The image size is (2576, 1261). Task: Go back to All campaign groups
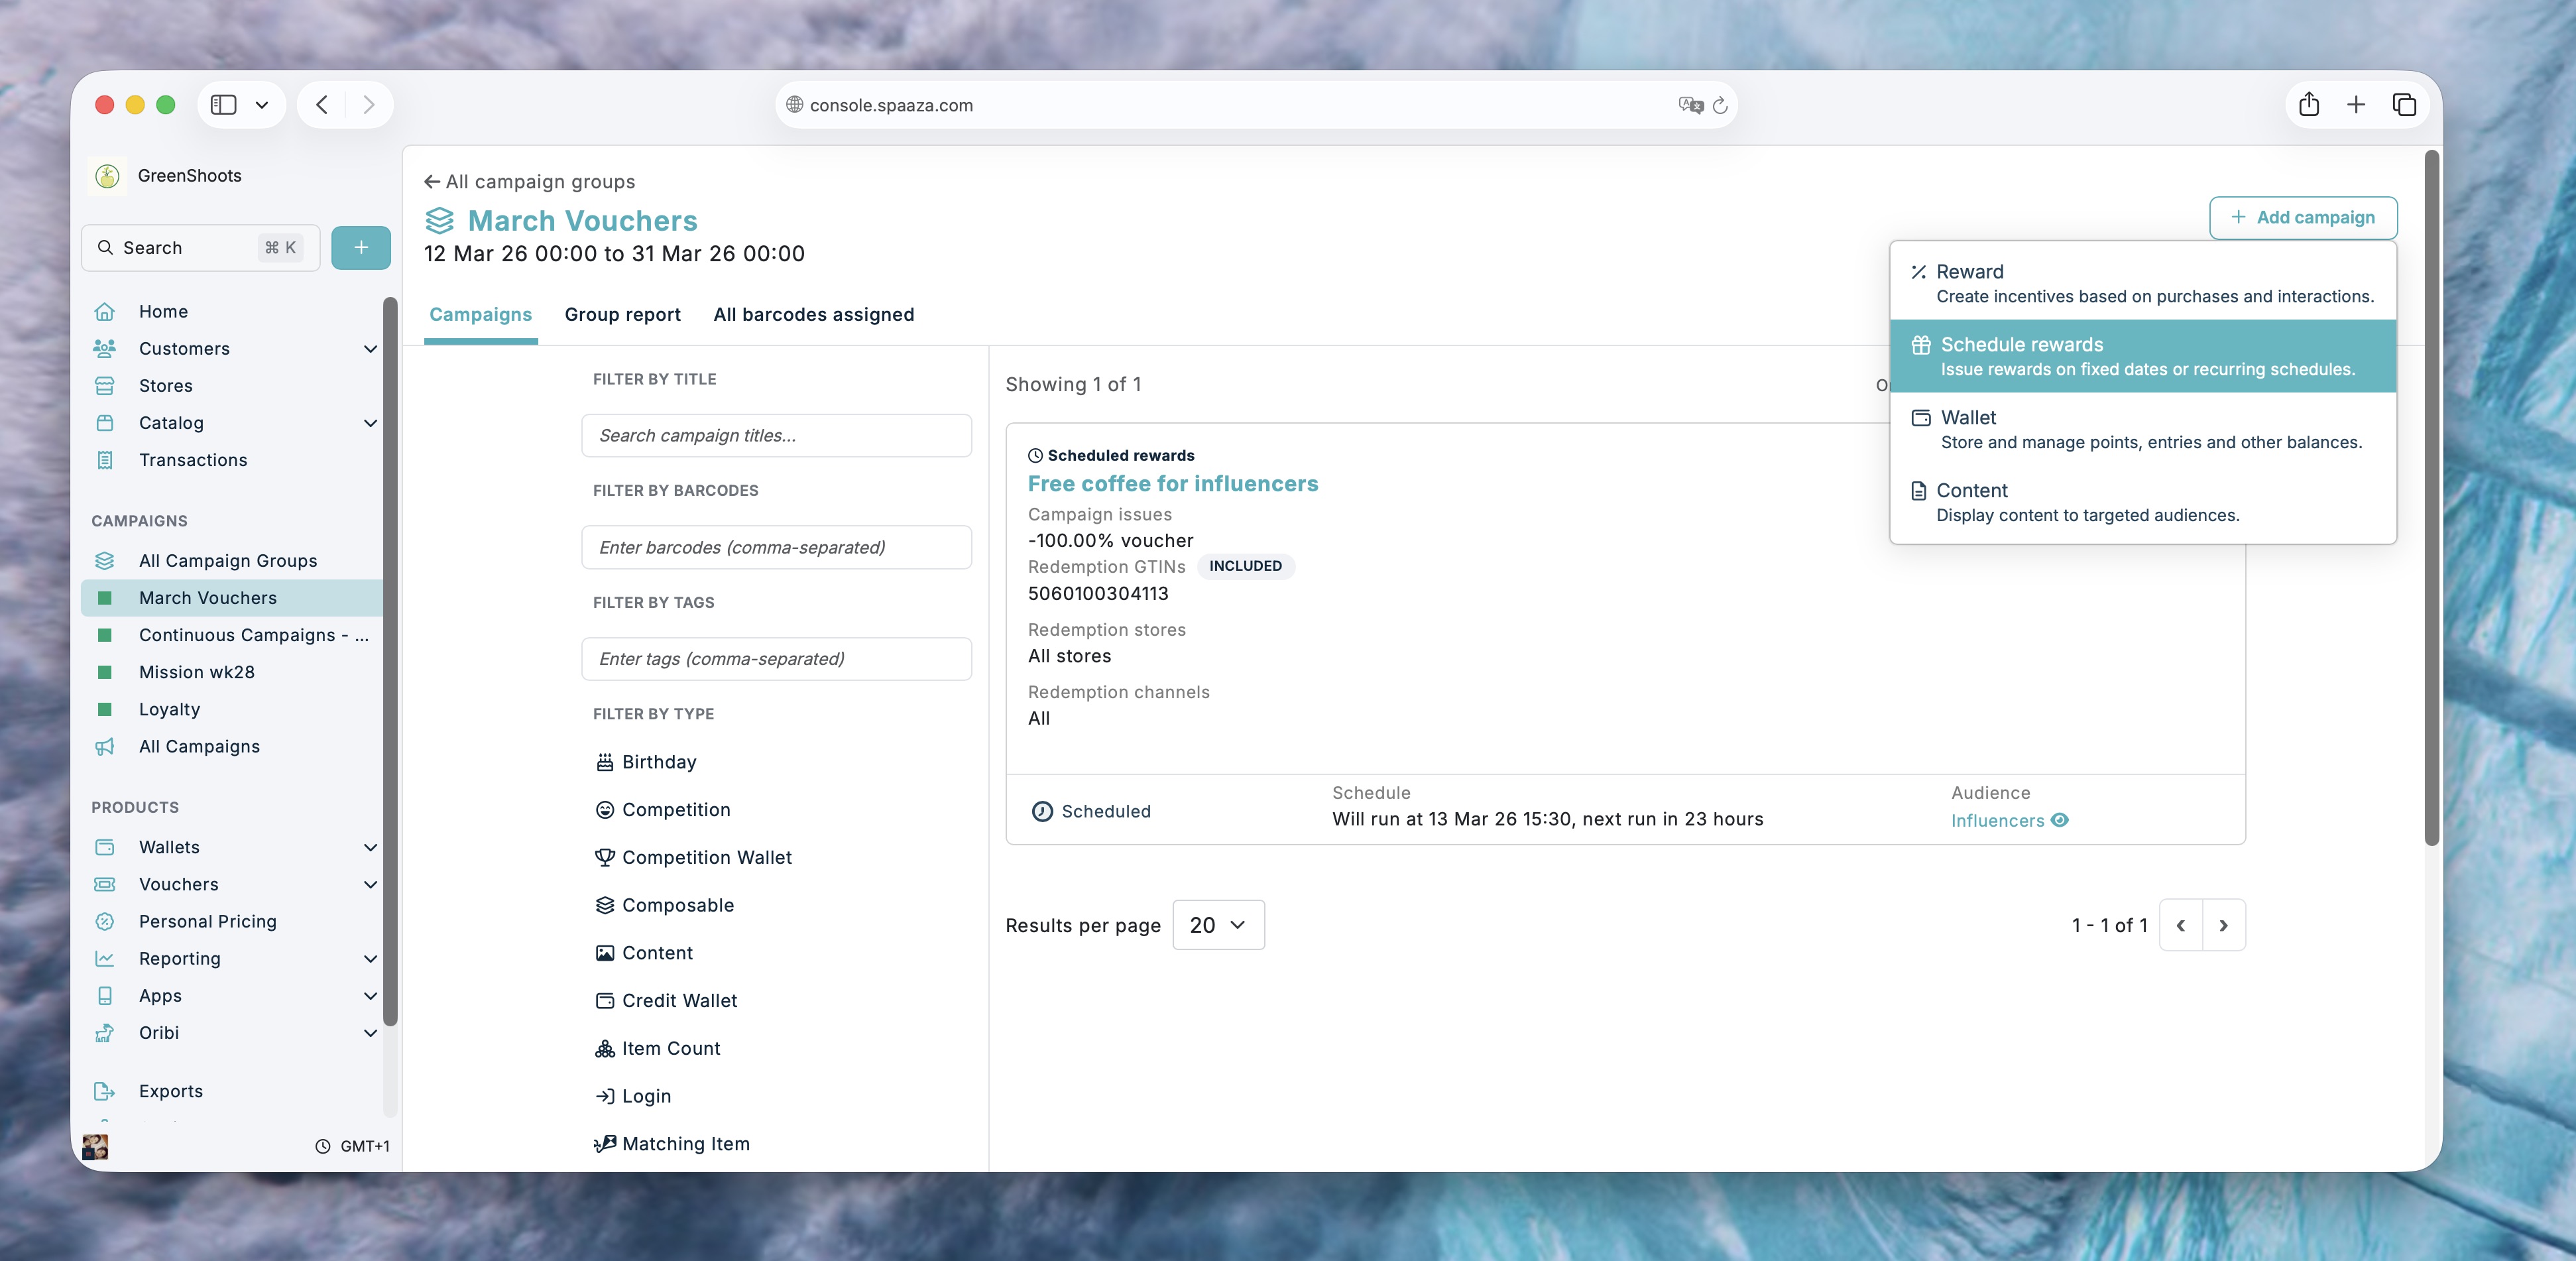pyautogui.click(x=530, y=182)
